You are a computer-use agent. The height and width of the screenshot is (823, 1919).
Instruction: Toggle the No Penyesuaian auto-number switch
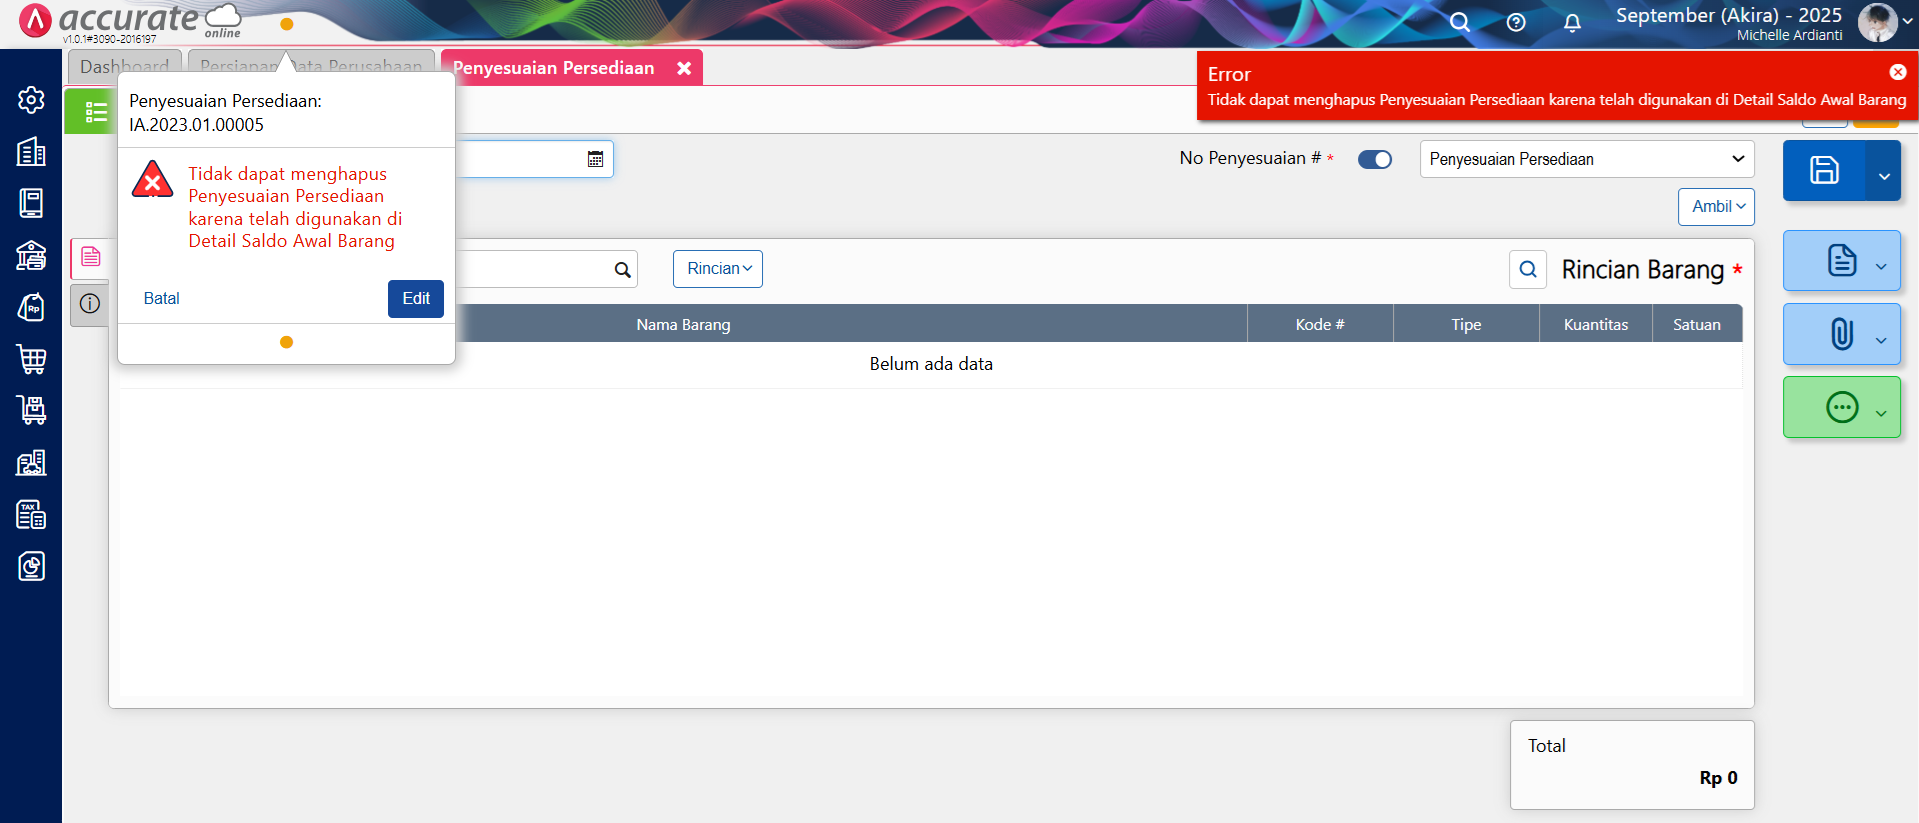coord(1374,160)
